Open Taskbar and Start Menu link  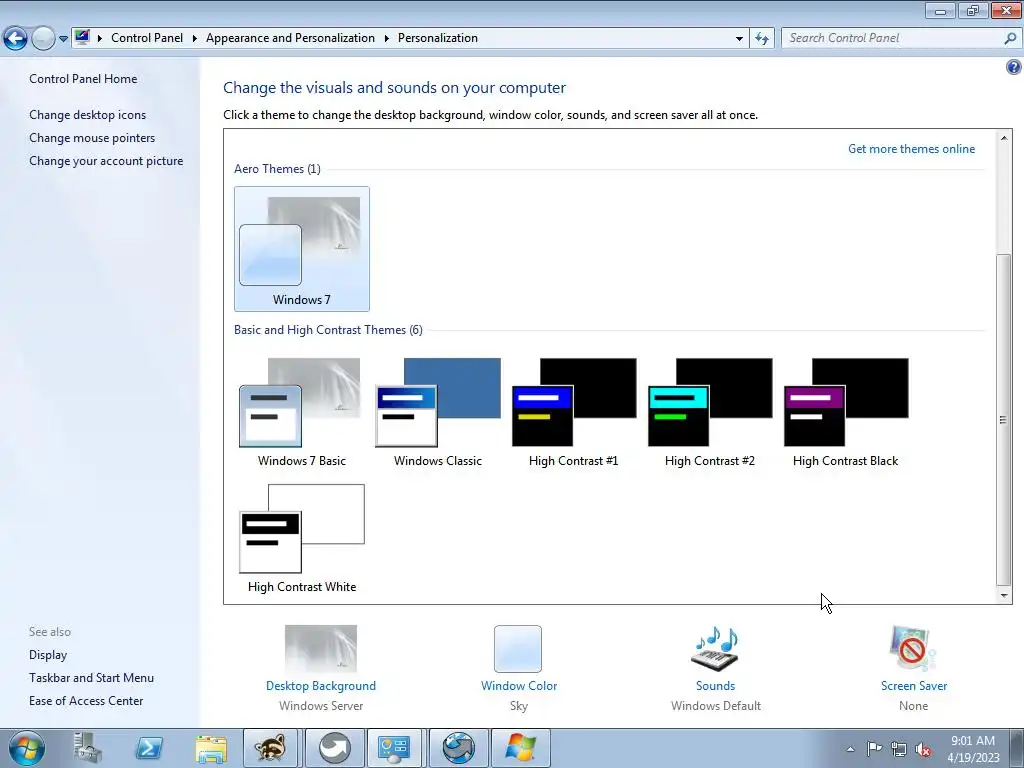point(91,678)
